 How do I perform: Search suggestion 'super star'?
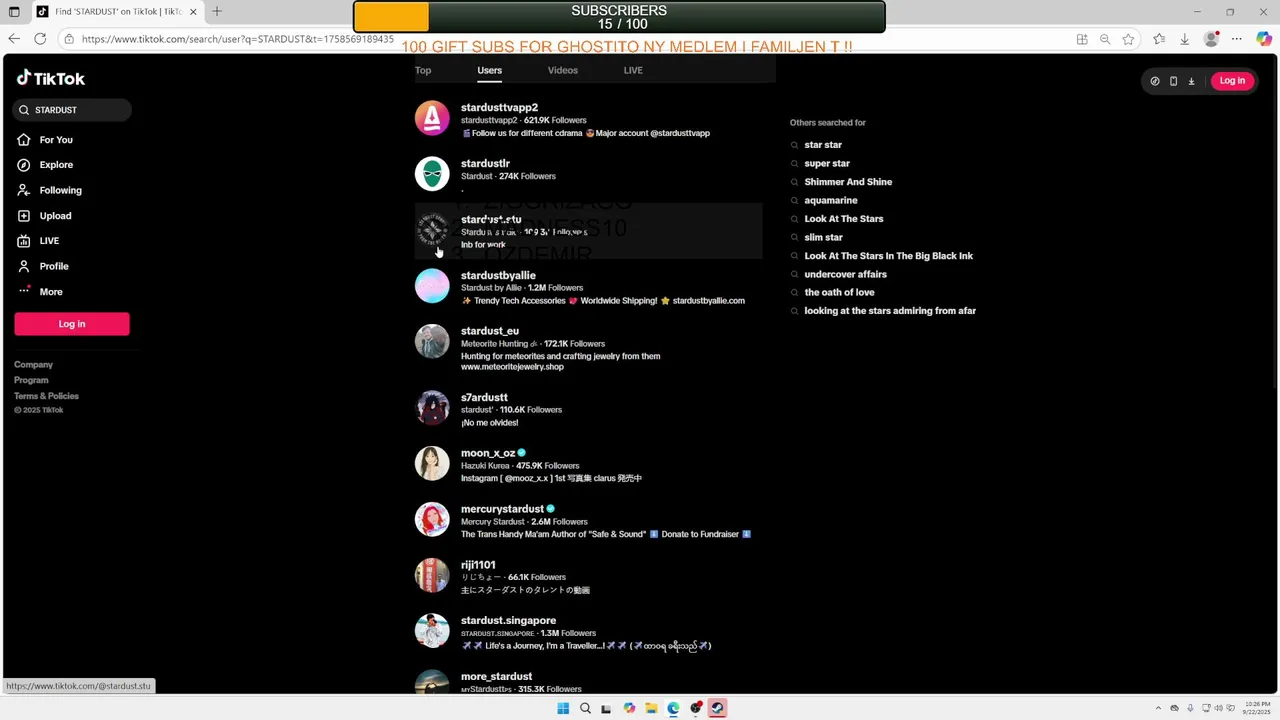(827, 163)
